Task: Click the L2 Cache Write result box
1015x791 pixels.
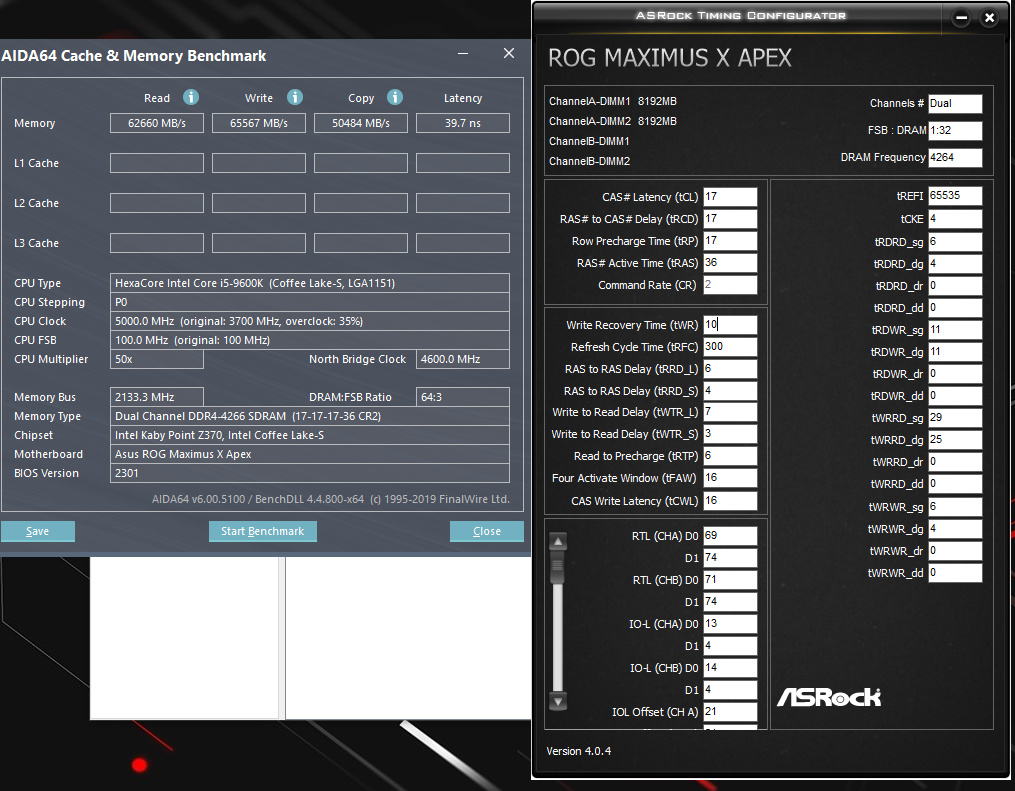Action: click(259, 203)
